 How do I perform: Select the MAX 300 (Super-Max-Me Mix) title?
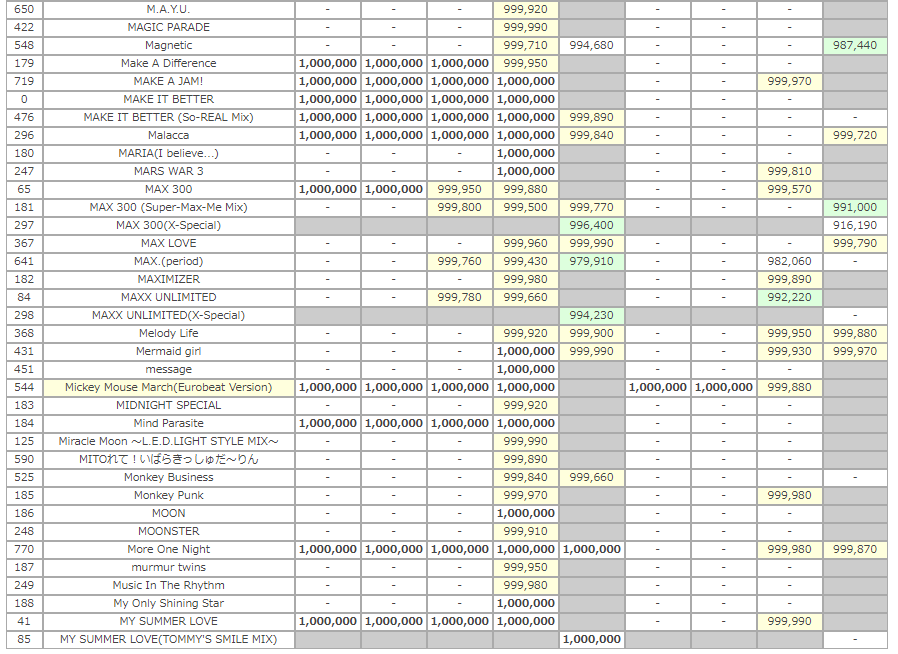tap(168, 207)
